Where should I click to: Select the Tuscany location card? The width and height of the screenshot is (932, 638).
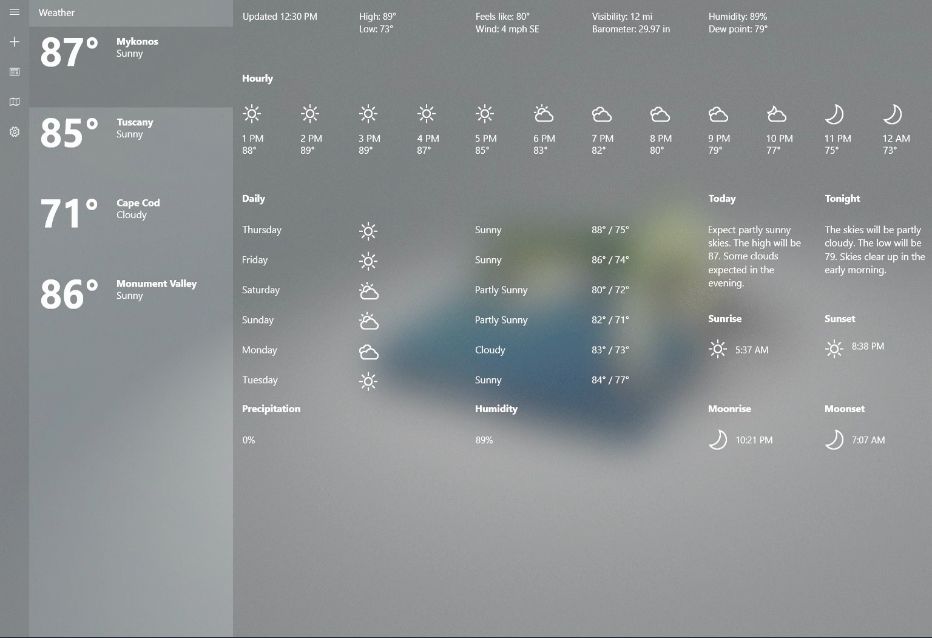click(131, 147)
